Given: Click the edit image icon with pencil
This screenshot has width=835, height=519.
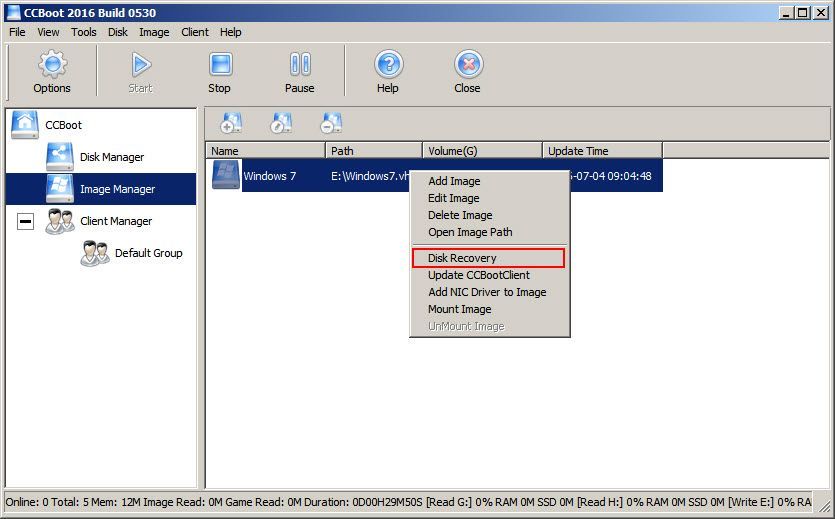Looking at the screenshot, I should point(281,123).
